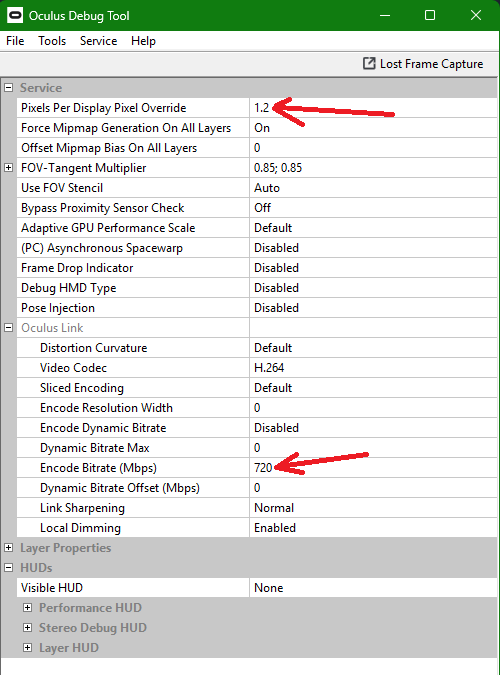
Task: Expand the Layer Properties section
Action: pyautogui.click(x=8, y=548)
